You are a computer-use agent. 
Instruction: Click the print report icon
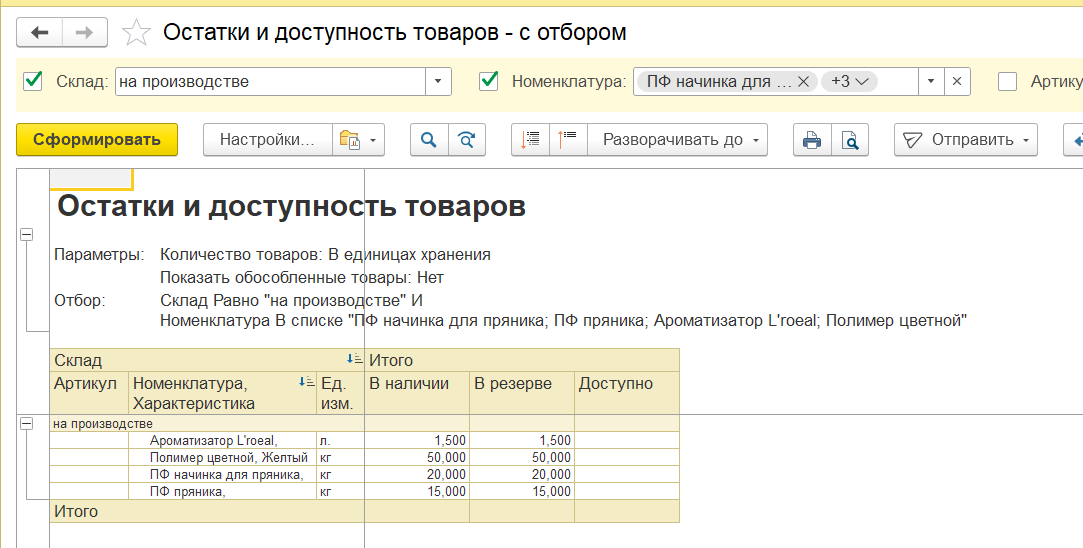pos(812,140)
